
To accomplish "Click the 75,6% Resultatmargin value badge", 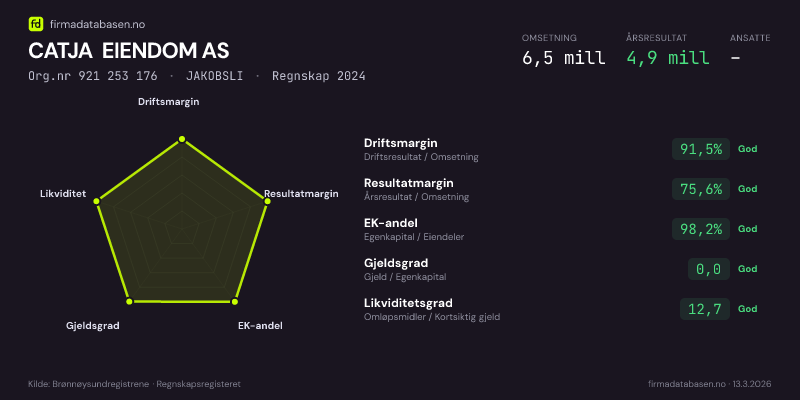I will (700, 189).
